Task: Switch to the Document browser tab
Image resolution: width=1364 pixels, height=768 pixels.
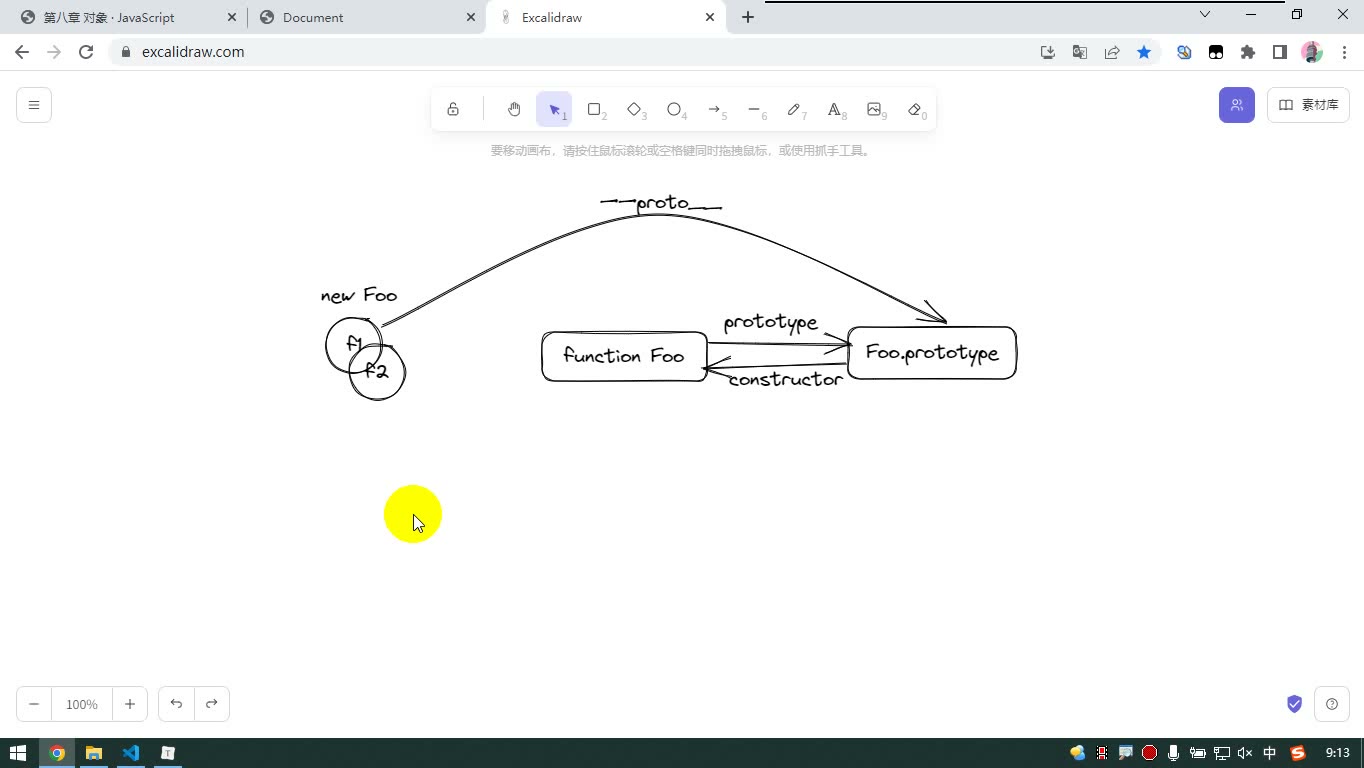Action: (364, 17)
